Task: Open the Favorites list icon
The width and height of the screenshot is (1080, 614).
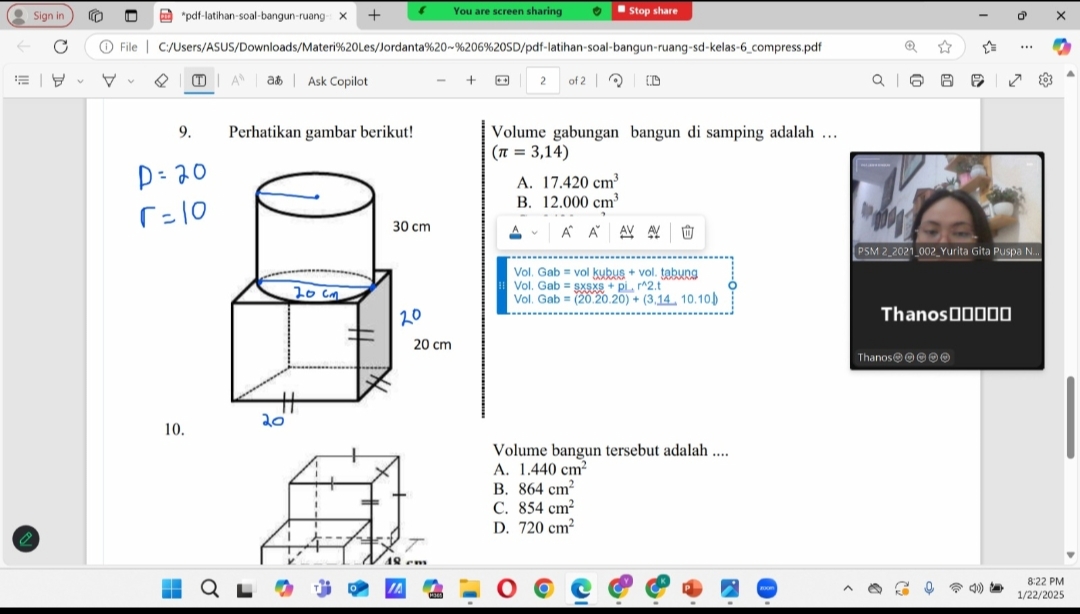Action: point(990,47)
